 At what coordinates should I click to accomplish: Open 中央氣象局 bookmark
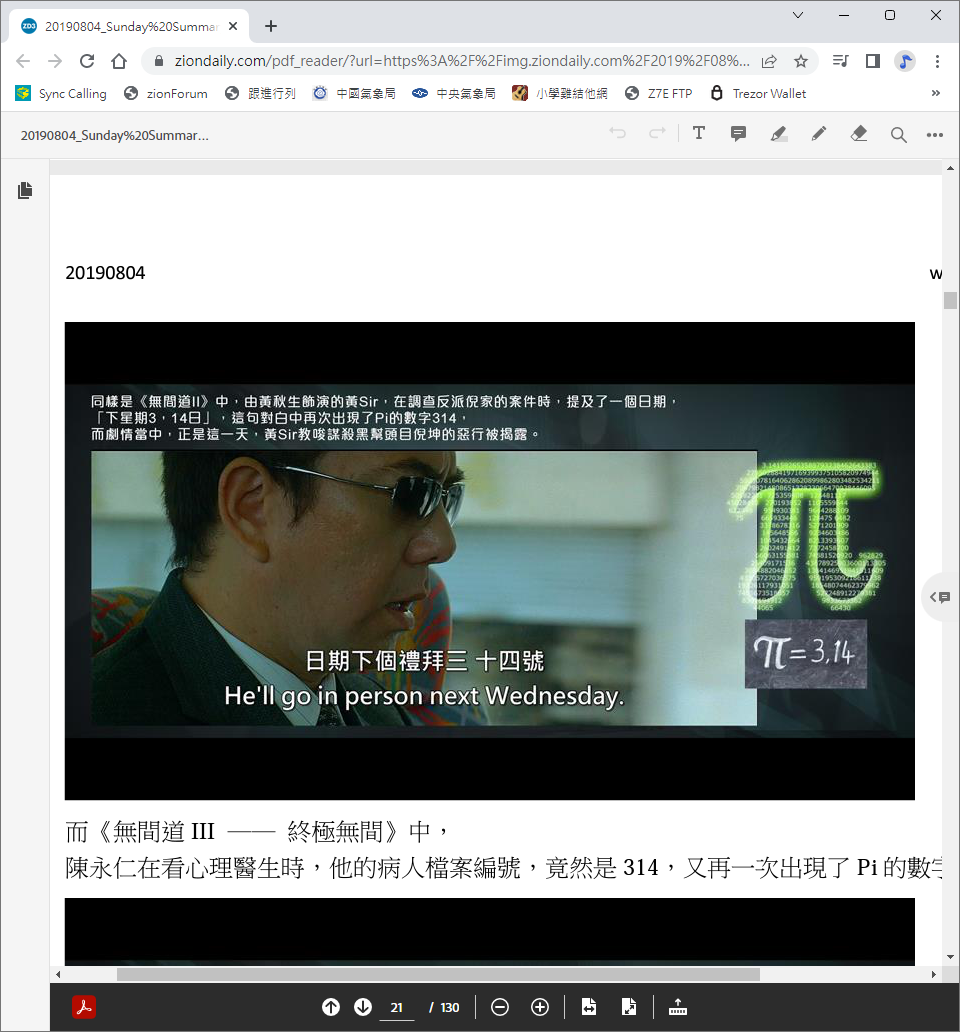click(x=454, y=93)
